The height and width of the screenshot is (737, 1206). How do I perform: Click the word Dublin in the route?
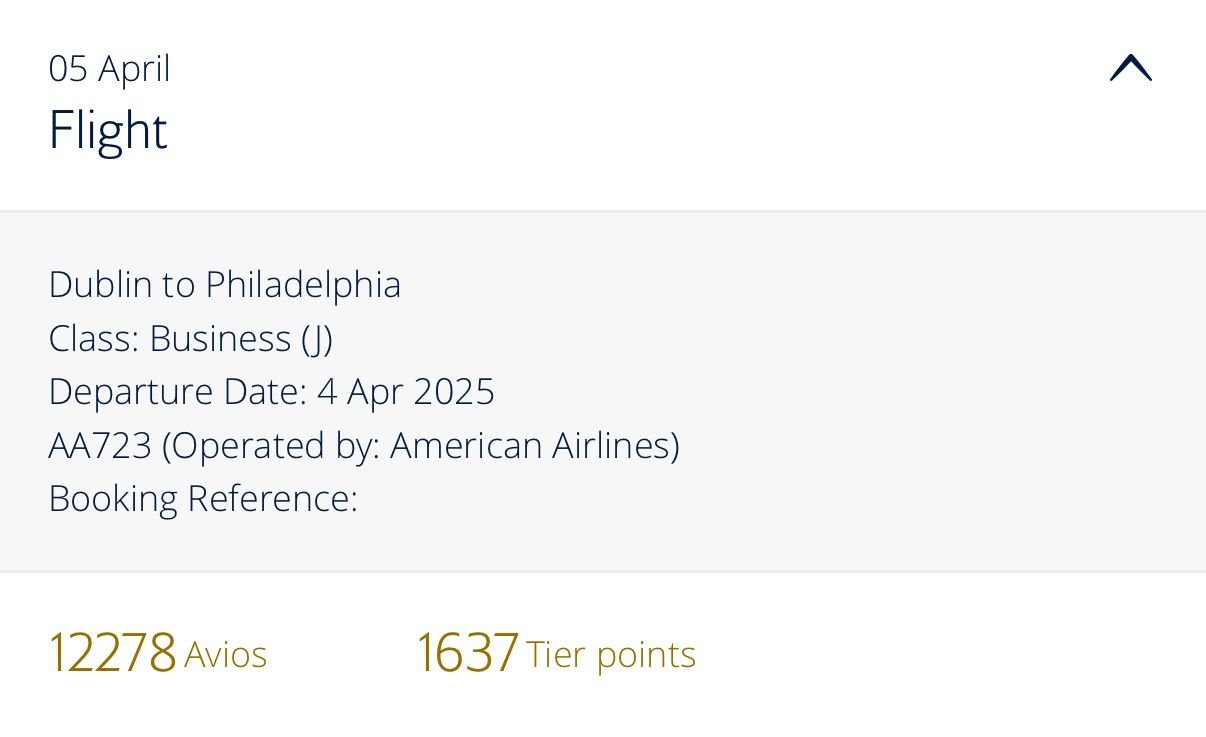100,285
